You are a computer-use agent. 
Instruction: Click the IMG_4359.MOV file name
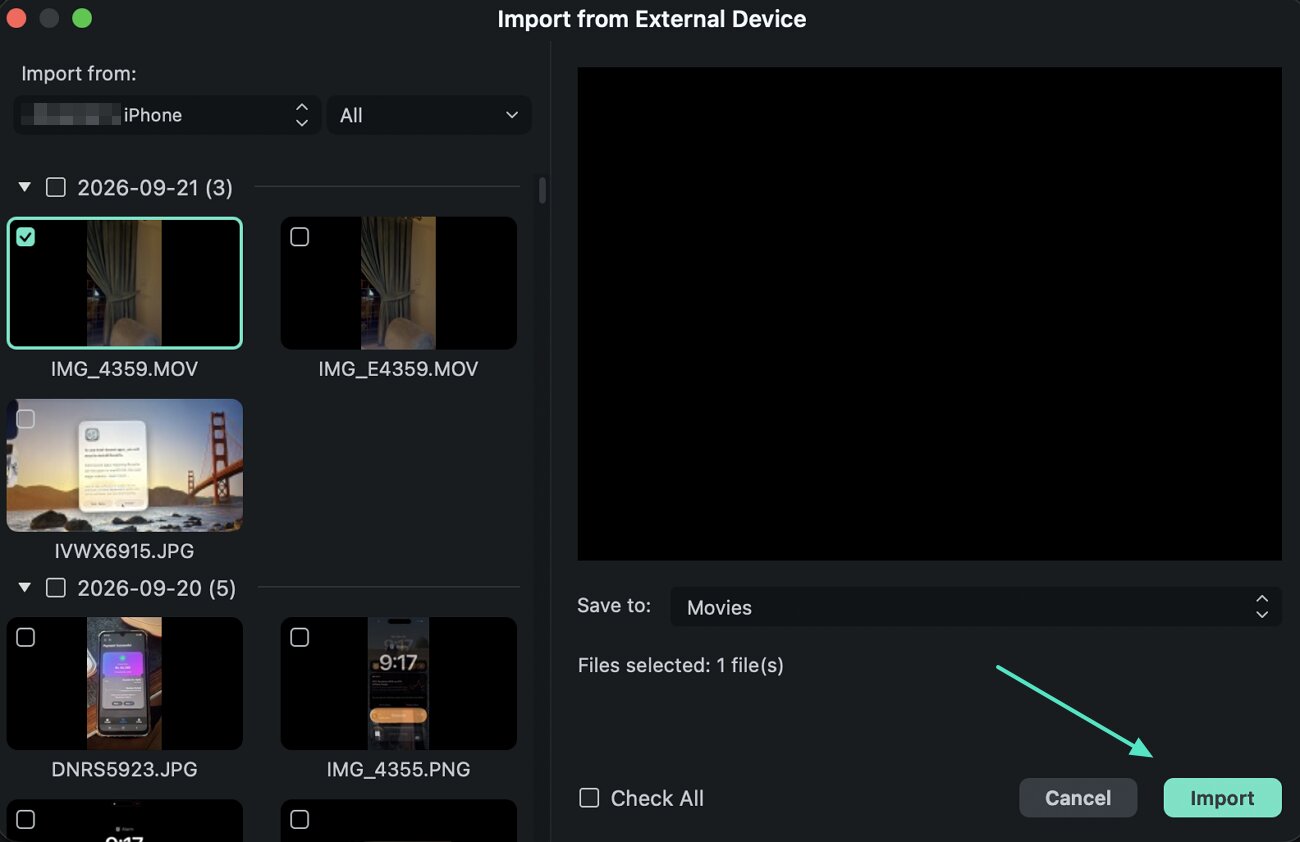click(x=125, y=369)
